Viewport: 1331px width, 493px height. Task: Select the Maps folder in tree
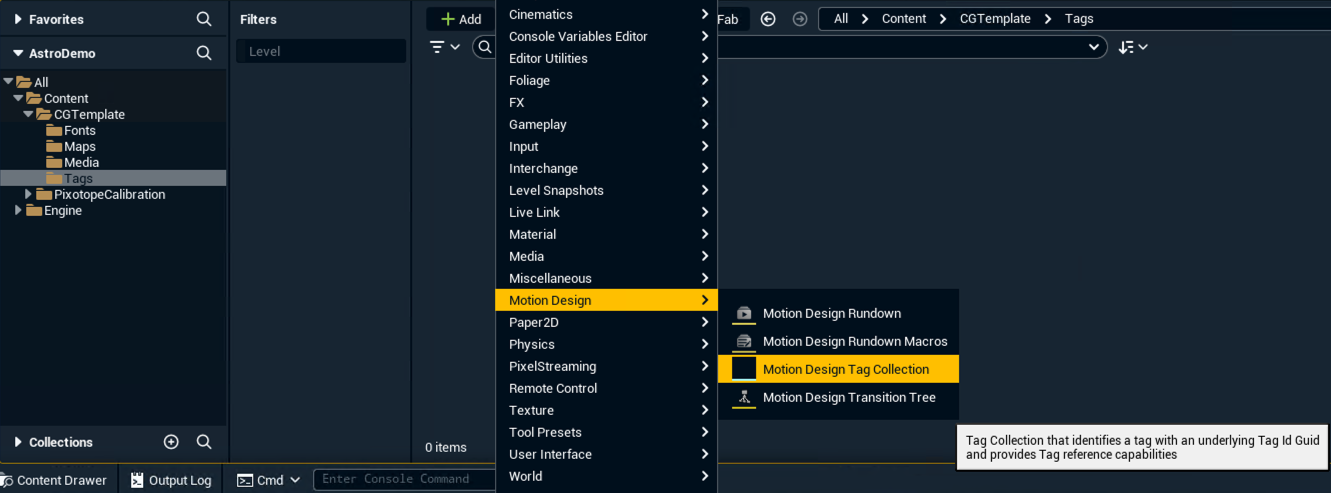point(80,147)
